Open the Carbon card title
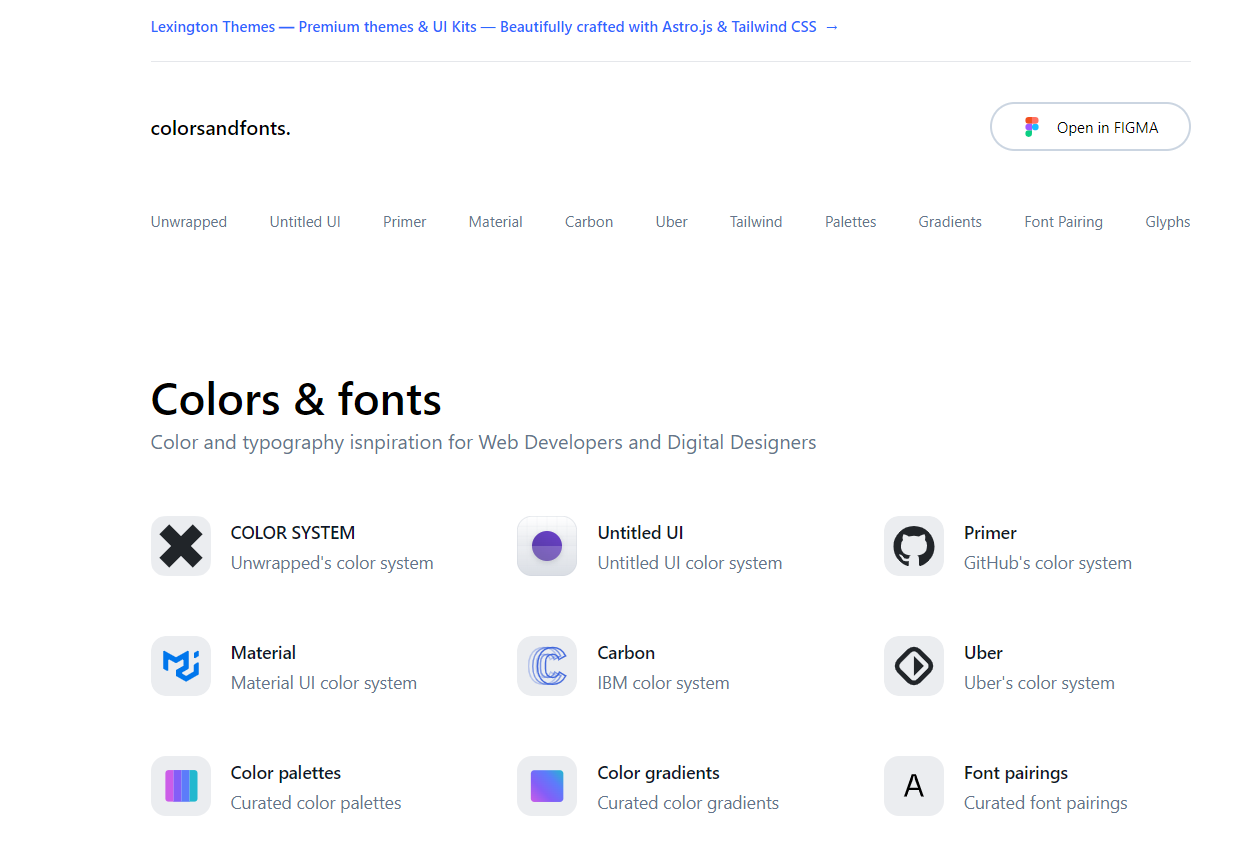This screenshot has height=842, width=1251. pyautogui.click(x=626, y=653)
